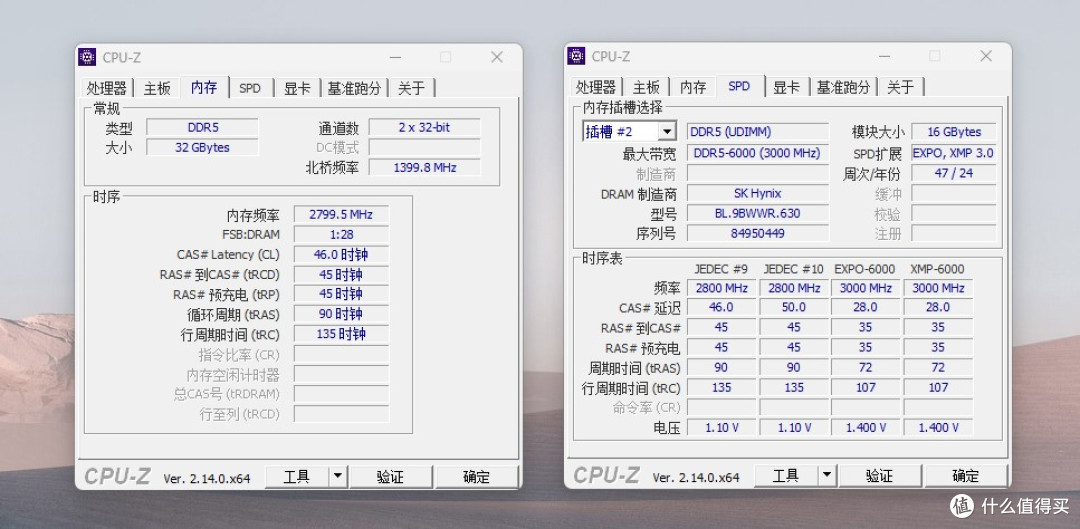Open 处理器 tab in right CPU-Z window
The width and height of the screenshot is (1080, 529).
(x=596, y=87)
